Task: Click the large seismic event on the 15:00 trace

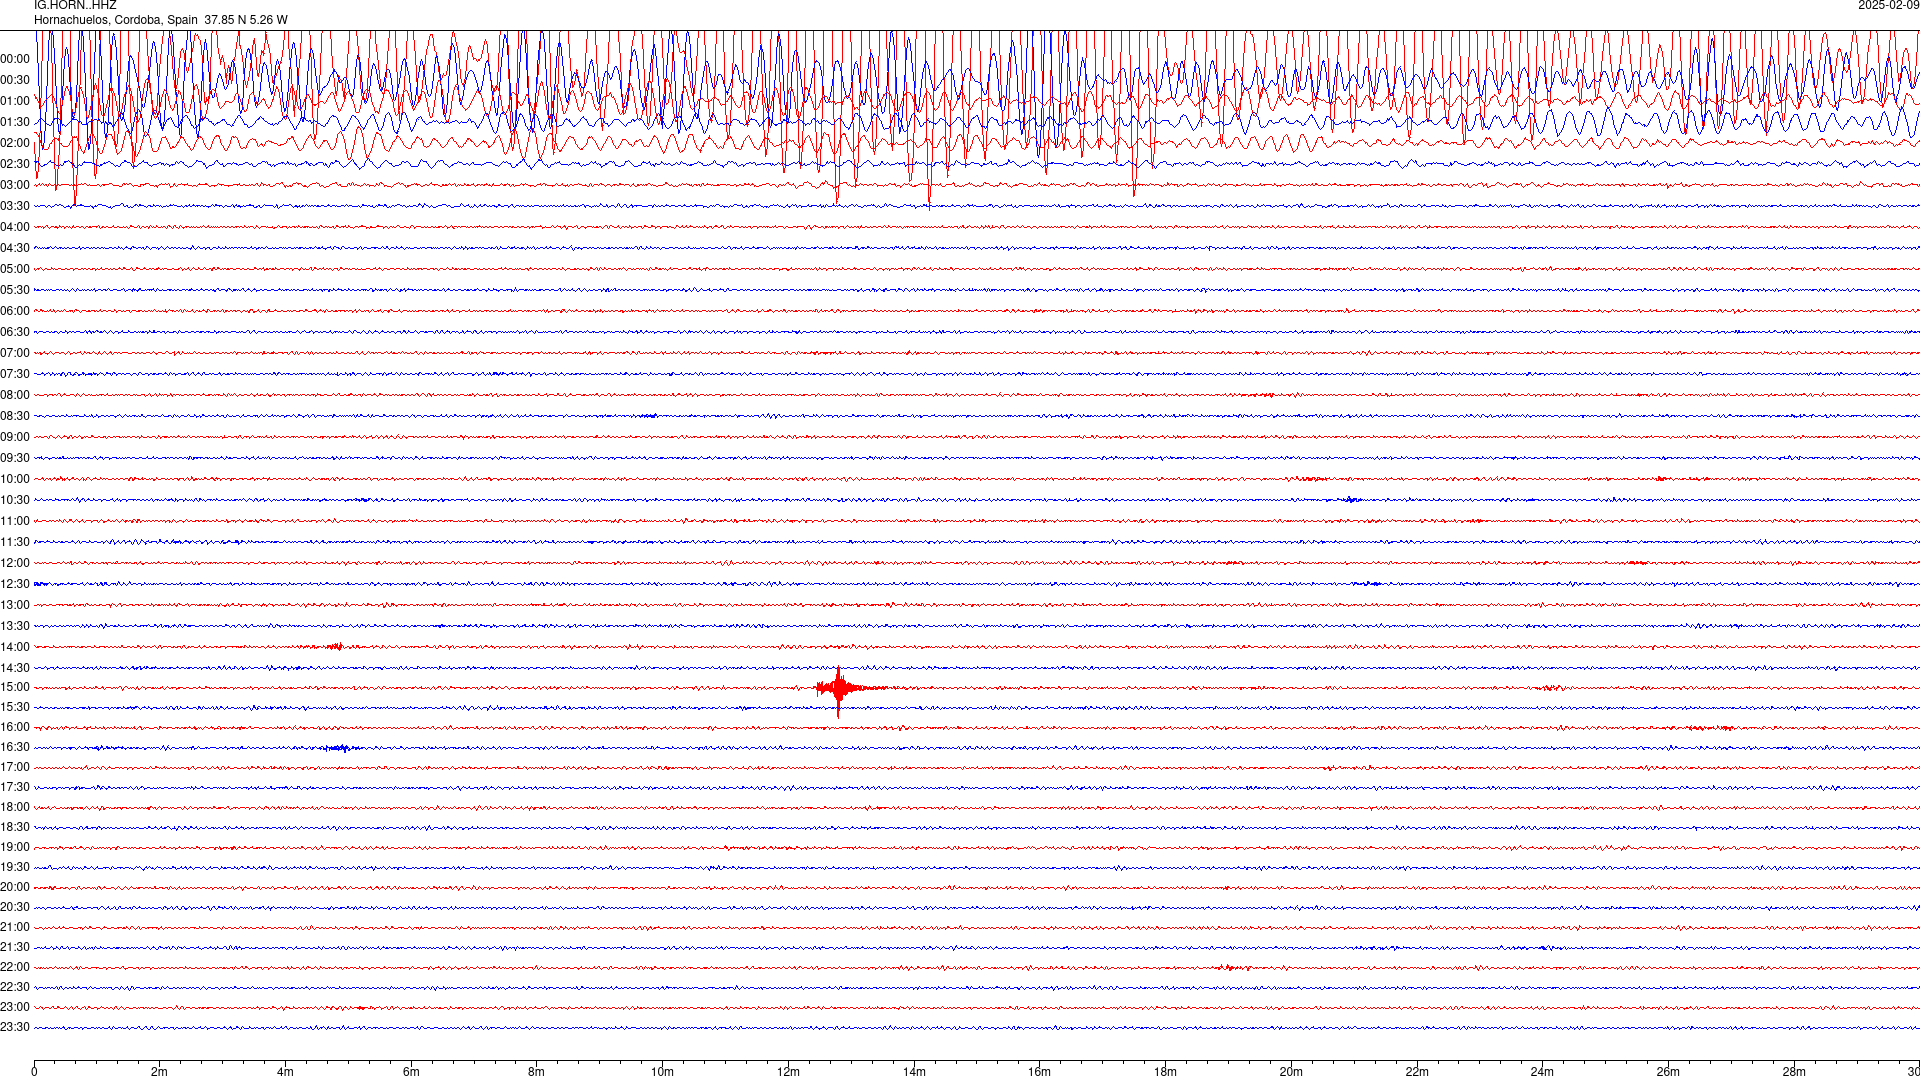Action: tap(840, 688)
